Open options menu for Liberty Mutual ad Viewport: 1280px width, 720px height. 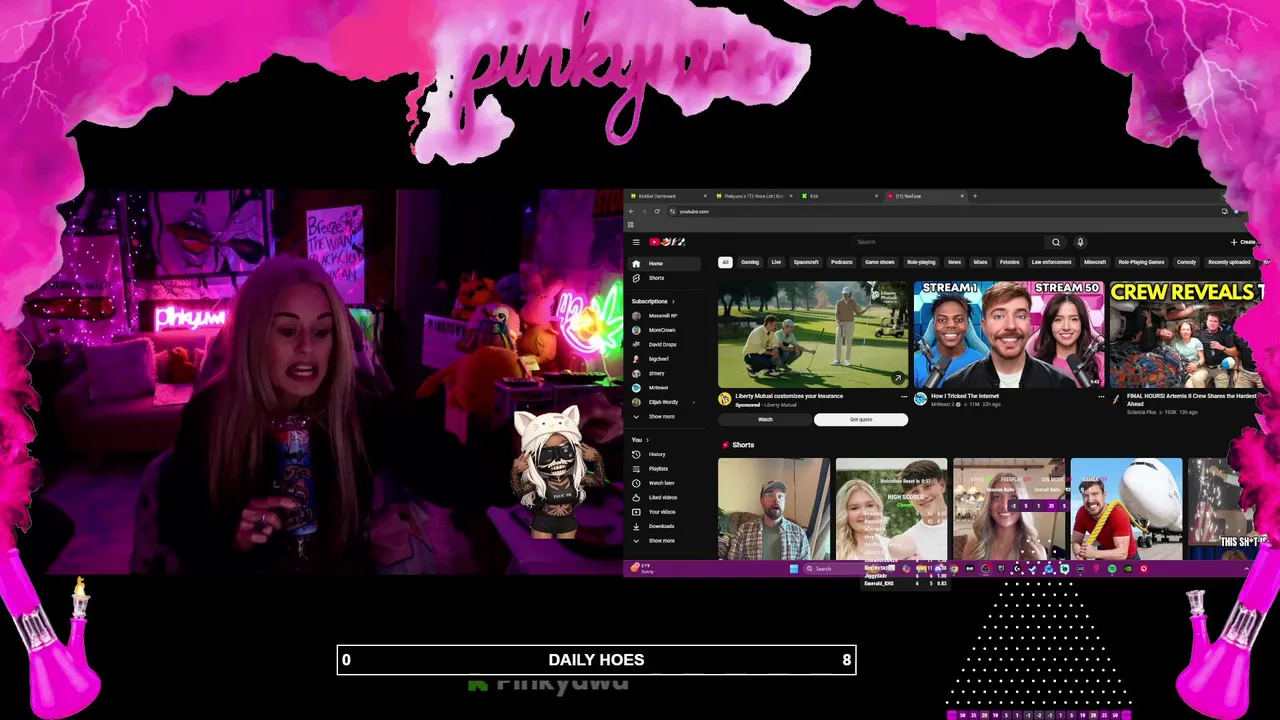click(x=904, y=397)
